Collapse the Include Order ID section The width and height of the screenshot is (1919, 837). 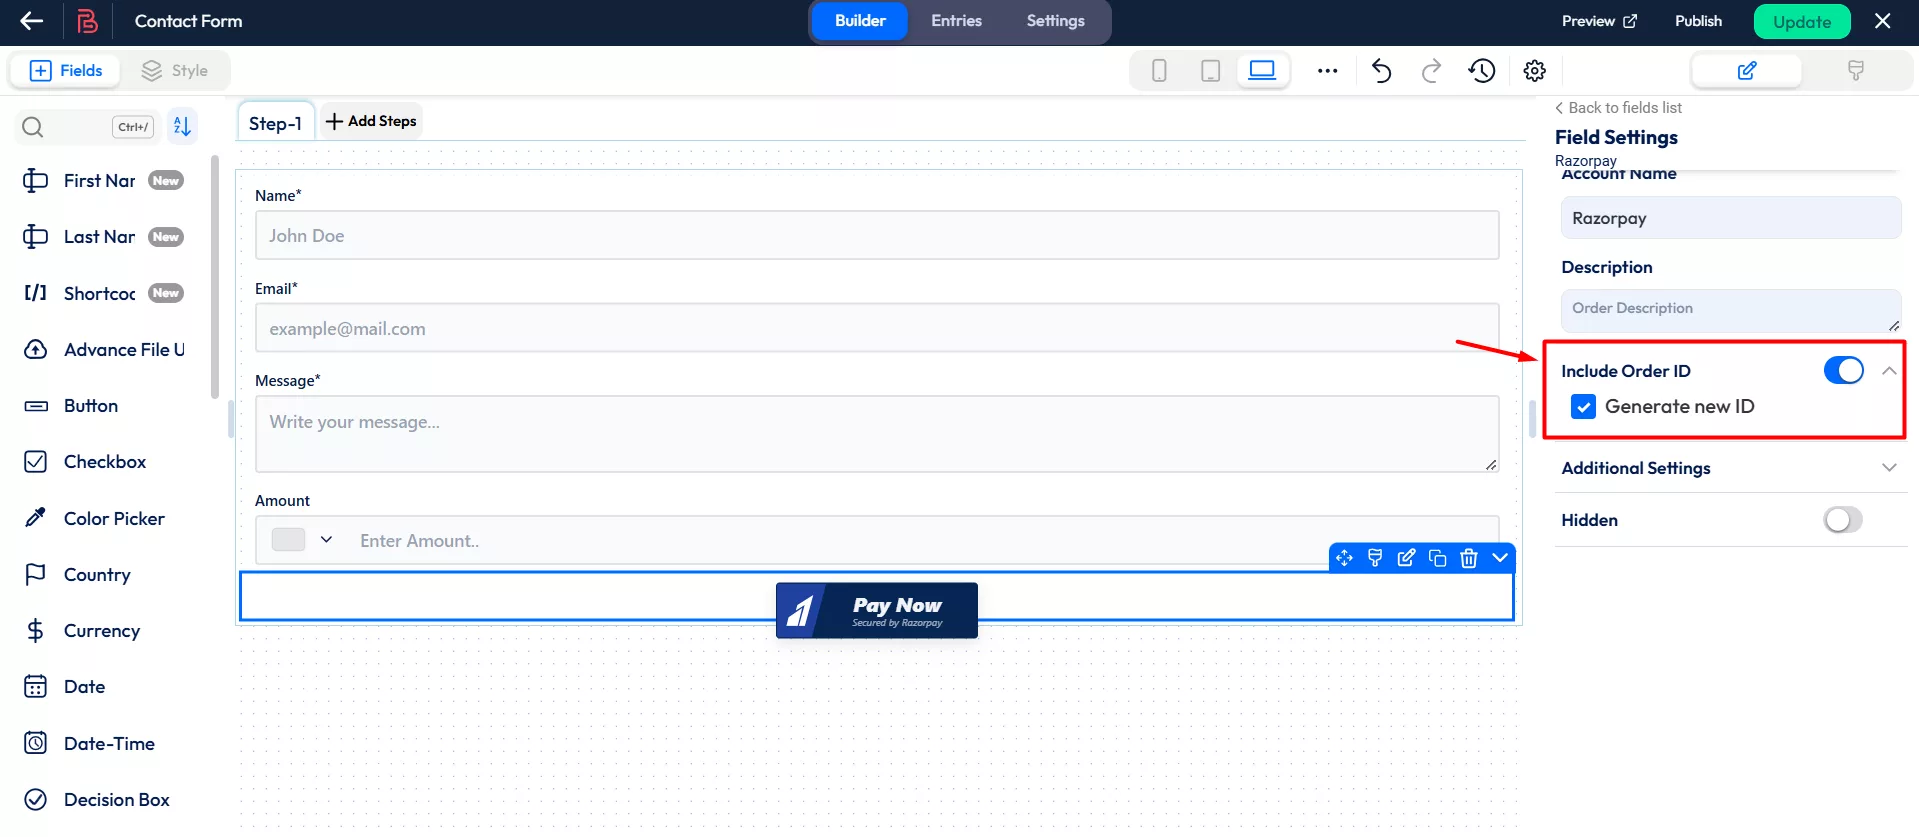click(x=1888, y=371)
